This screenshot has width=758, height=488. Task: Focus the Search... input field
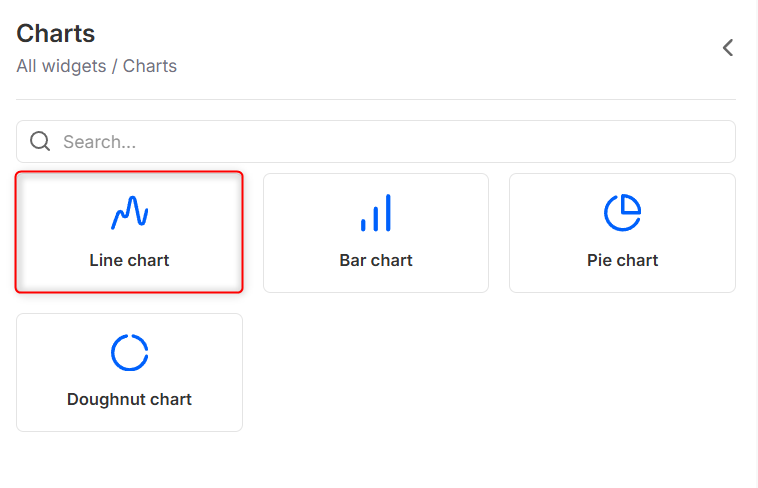(380, 142)
